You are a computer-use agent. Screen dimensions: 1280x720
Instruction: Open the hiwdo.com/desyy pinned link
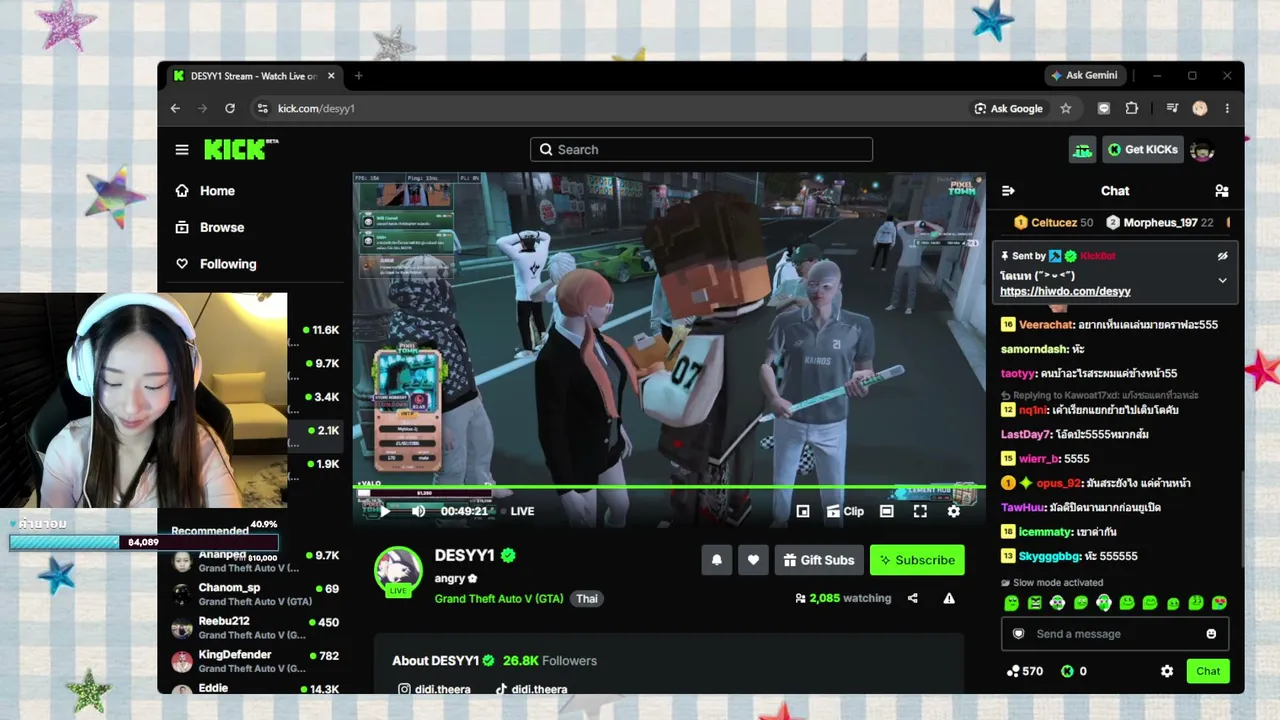(1065, 291)
